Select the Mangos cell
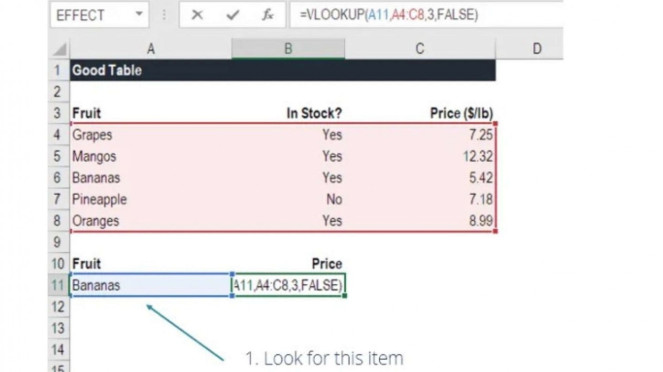This screenshot has width=663, height=372. click(151, 156)
